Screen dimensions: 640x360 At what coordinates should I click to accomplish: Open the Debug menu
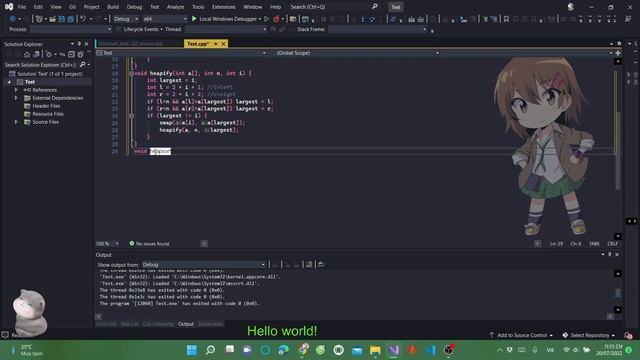click(134, 7)
